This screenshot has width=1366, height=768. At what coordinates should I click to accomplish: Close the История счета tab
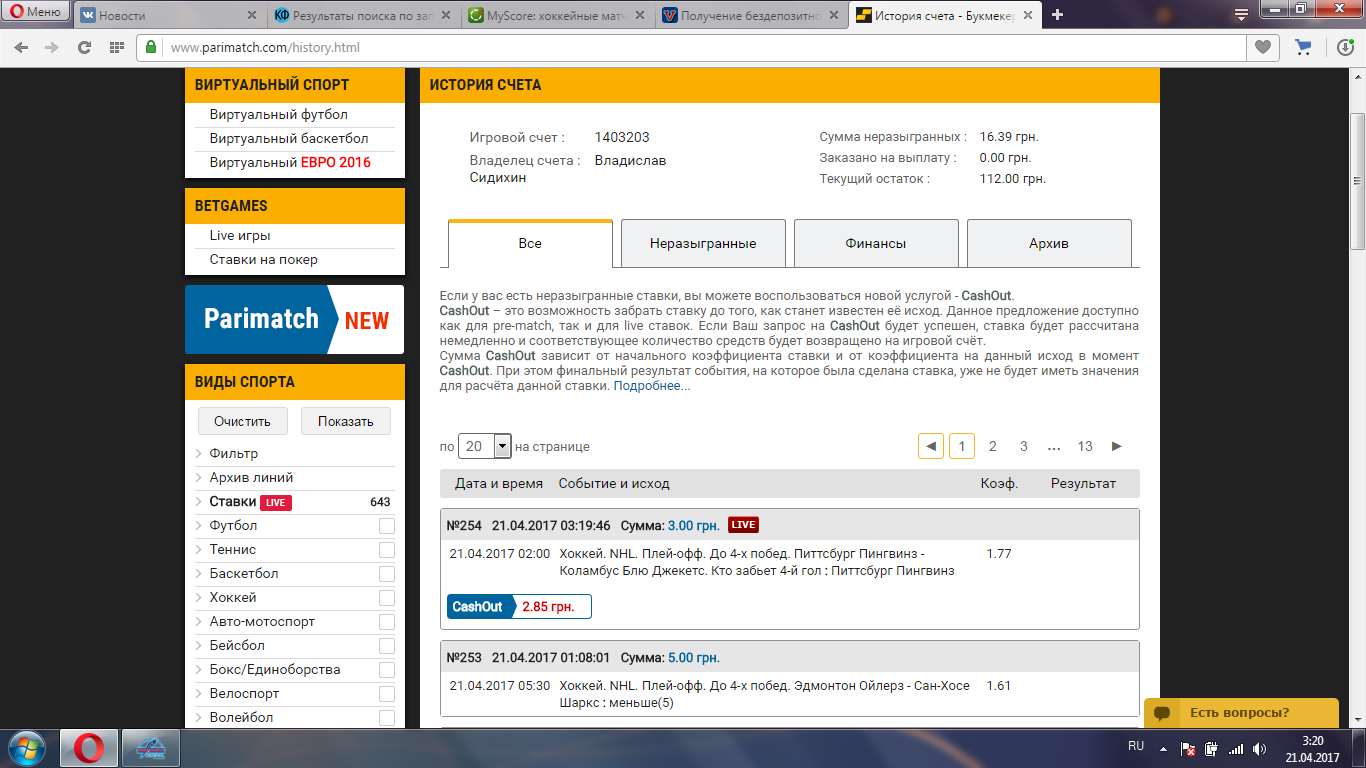pyautogui.click(x=1030, y=16)
